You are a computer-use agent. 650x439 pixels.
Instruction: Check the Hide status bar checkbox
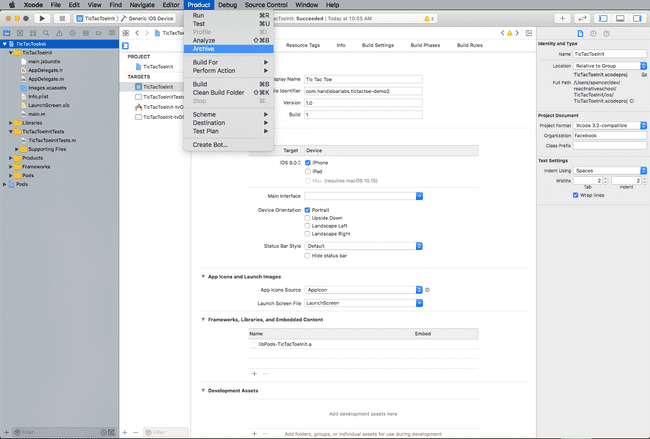coord(307,255)
